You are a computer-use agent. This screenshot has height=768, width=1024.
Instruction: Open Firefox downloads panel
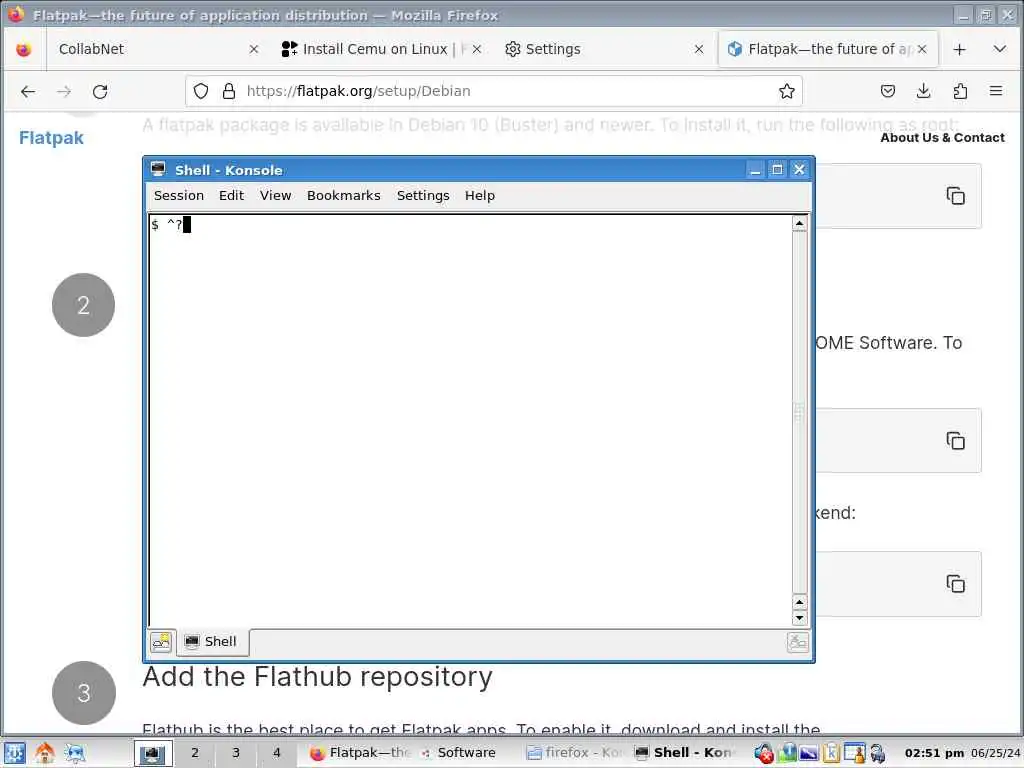pos(923,91)
